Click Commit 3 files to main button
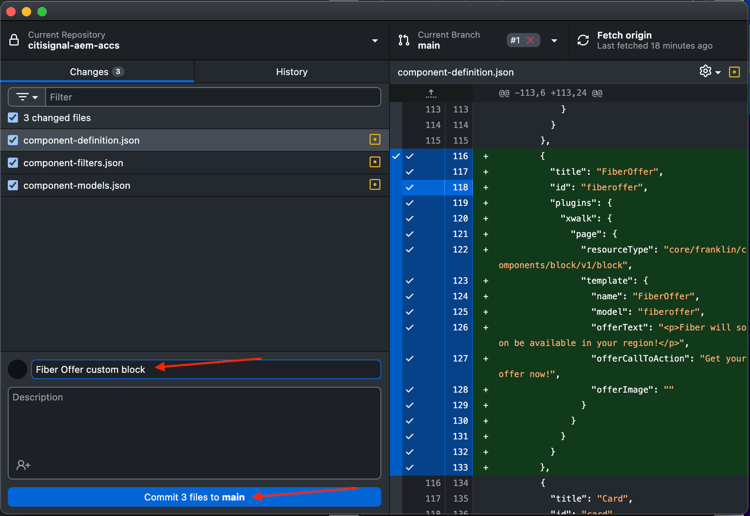This screenshot has height=516, width=750. tap(194, 497)
